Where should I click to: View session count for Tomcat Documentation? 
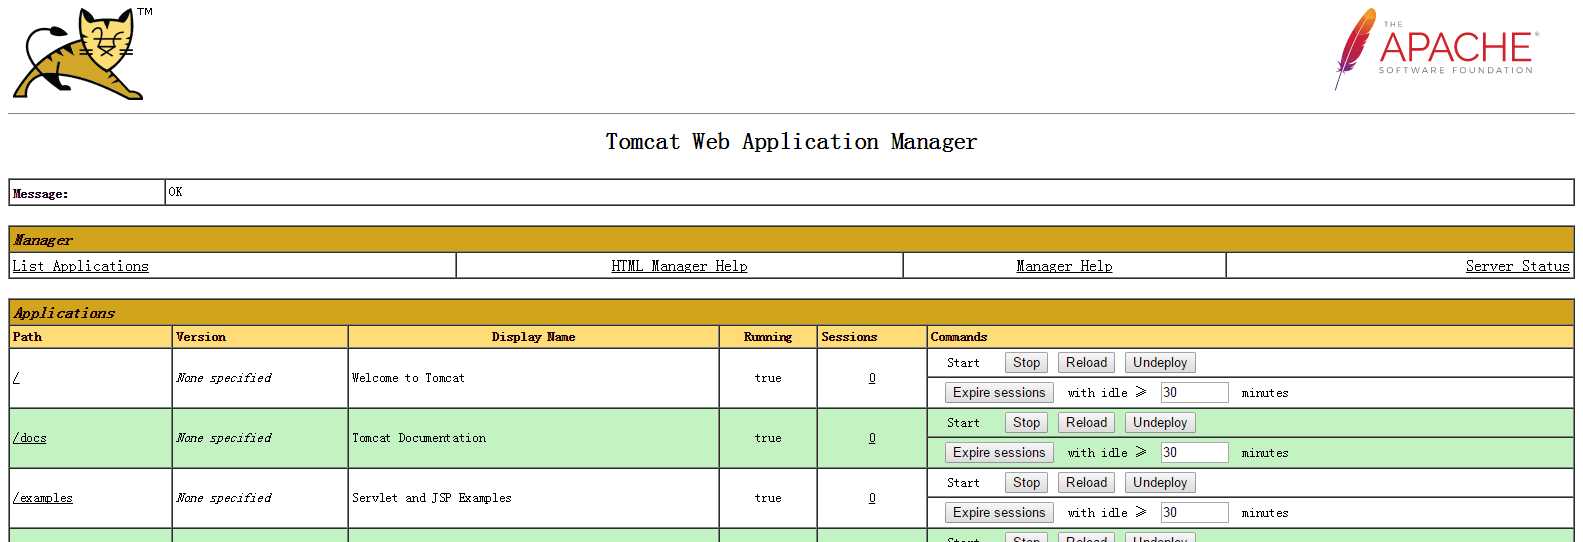coord(872,438)
